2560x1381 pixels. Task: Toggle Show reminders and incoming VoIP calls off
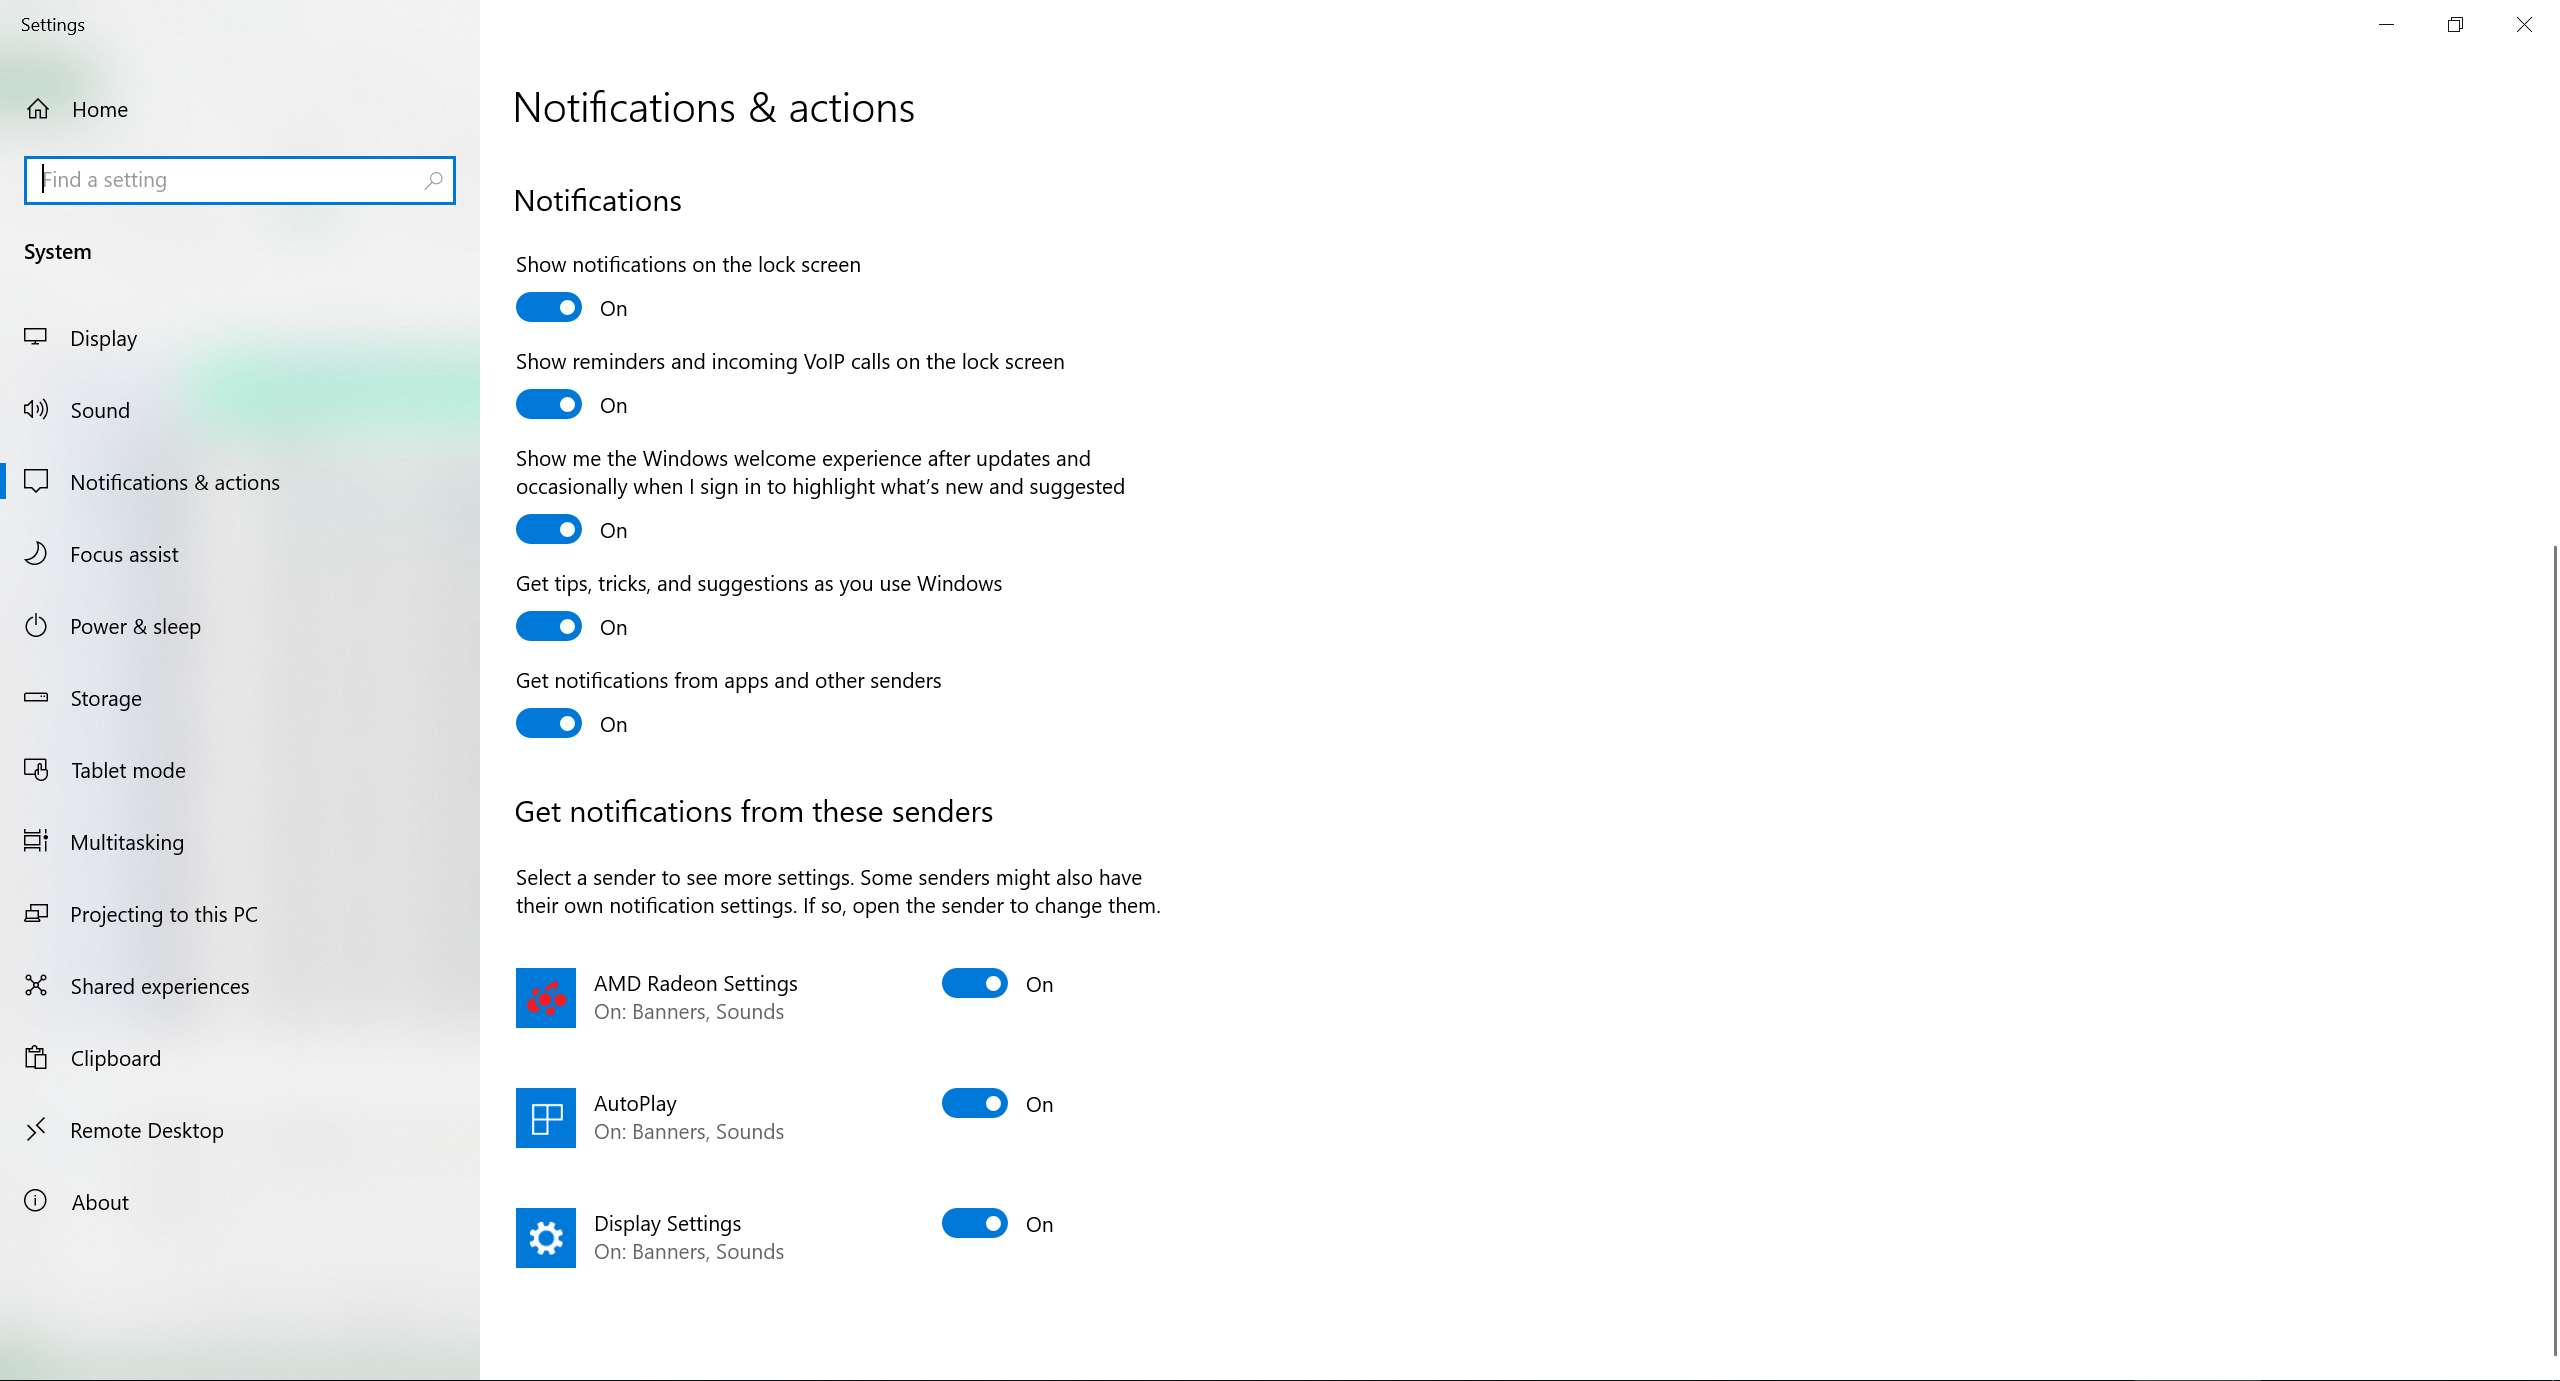[x=549, y=405]
